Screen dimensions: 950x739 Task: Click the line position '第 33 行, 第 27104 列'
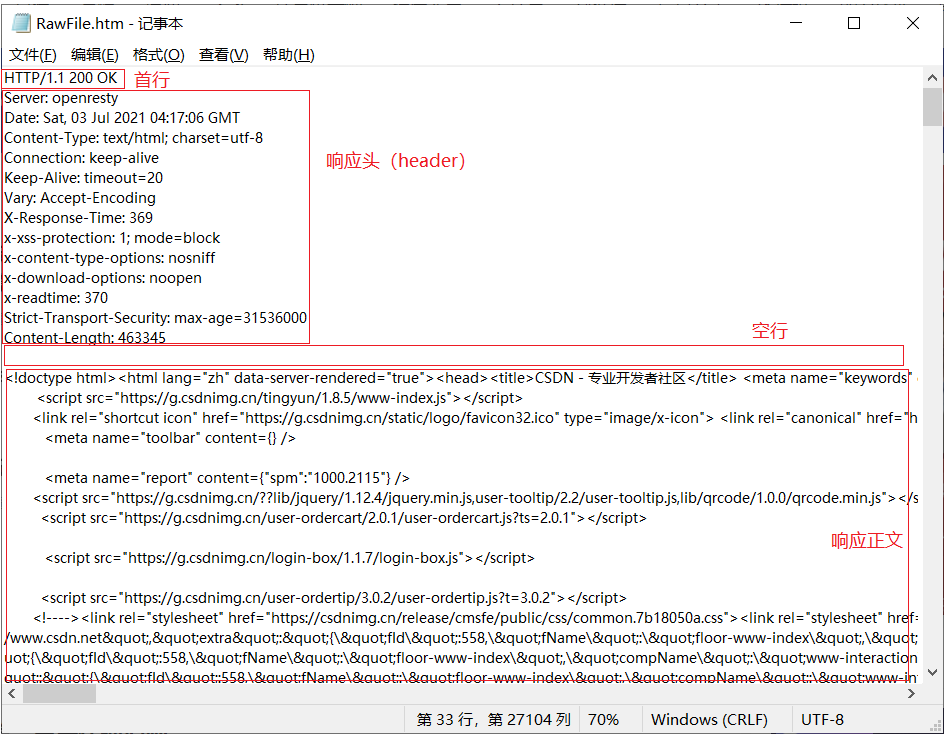(493, 720)
